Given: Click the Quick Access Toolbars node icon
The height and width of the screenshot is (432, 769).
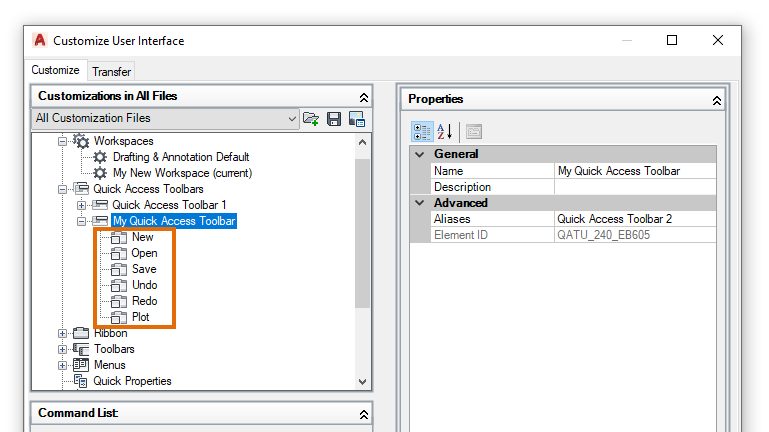Looking at the screenshot, I should [81, 189].
